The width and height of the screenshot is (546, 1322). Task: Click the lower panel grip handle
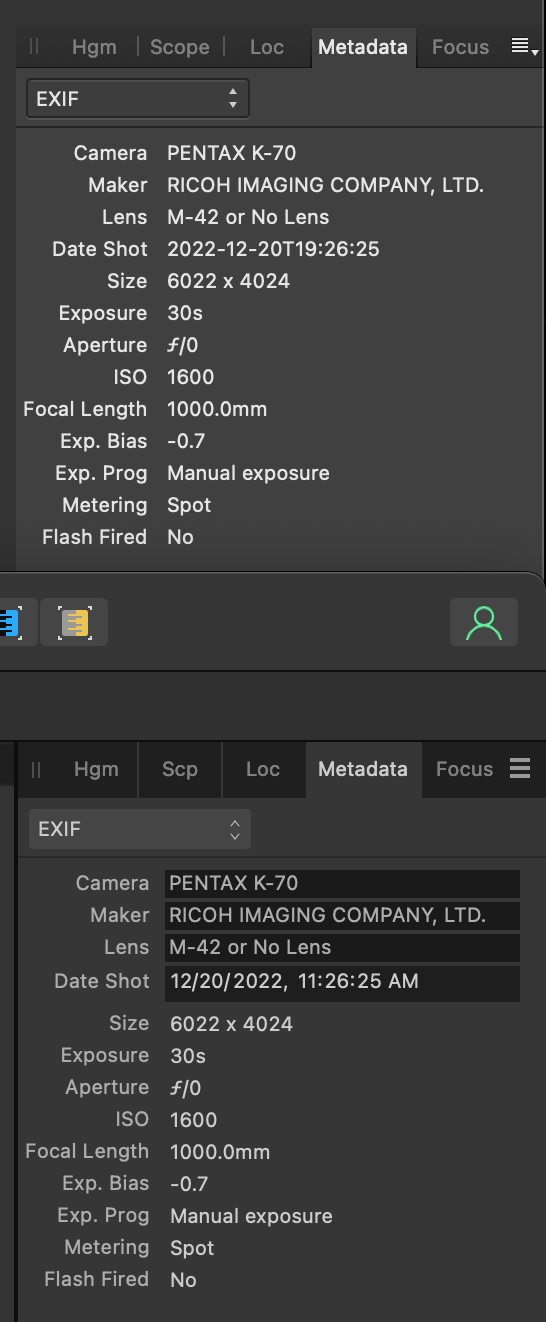tap(36, 769)
